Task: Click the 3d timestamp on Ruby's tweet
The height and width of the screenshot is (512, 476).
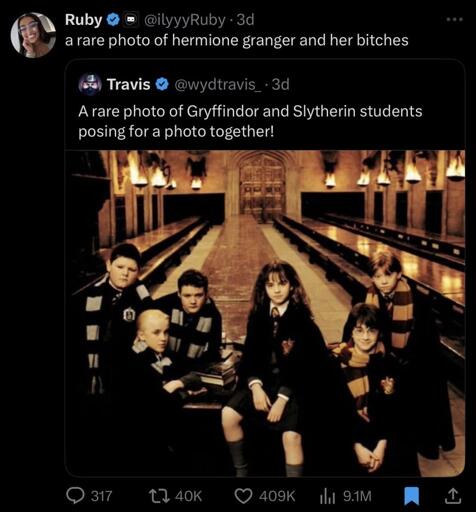Action: pyautogui.click(x=245, y=20)
